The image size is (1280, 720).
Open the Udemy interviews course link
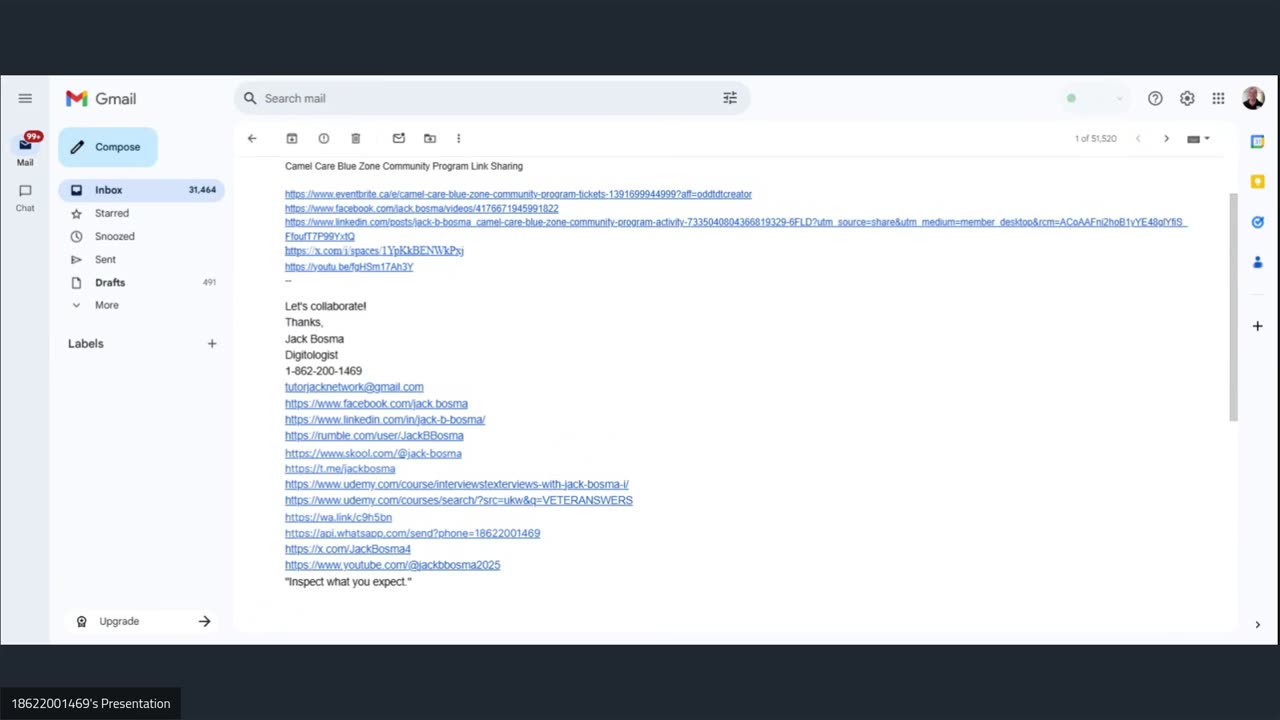coord(457,485)
